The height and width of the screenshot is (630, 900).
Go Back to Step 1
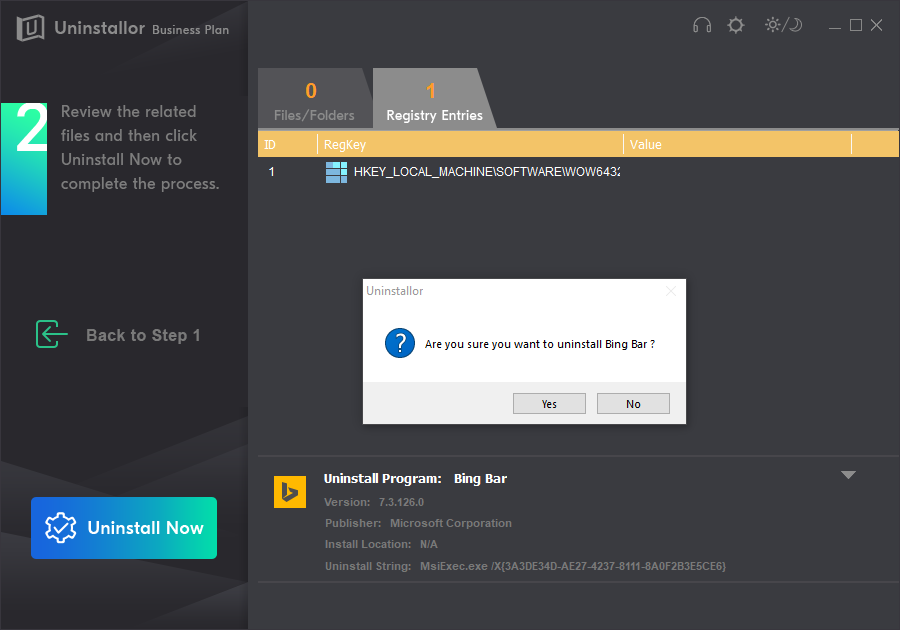(x=143, y=335)
